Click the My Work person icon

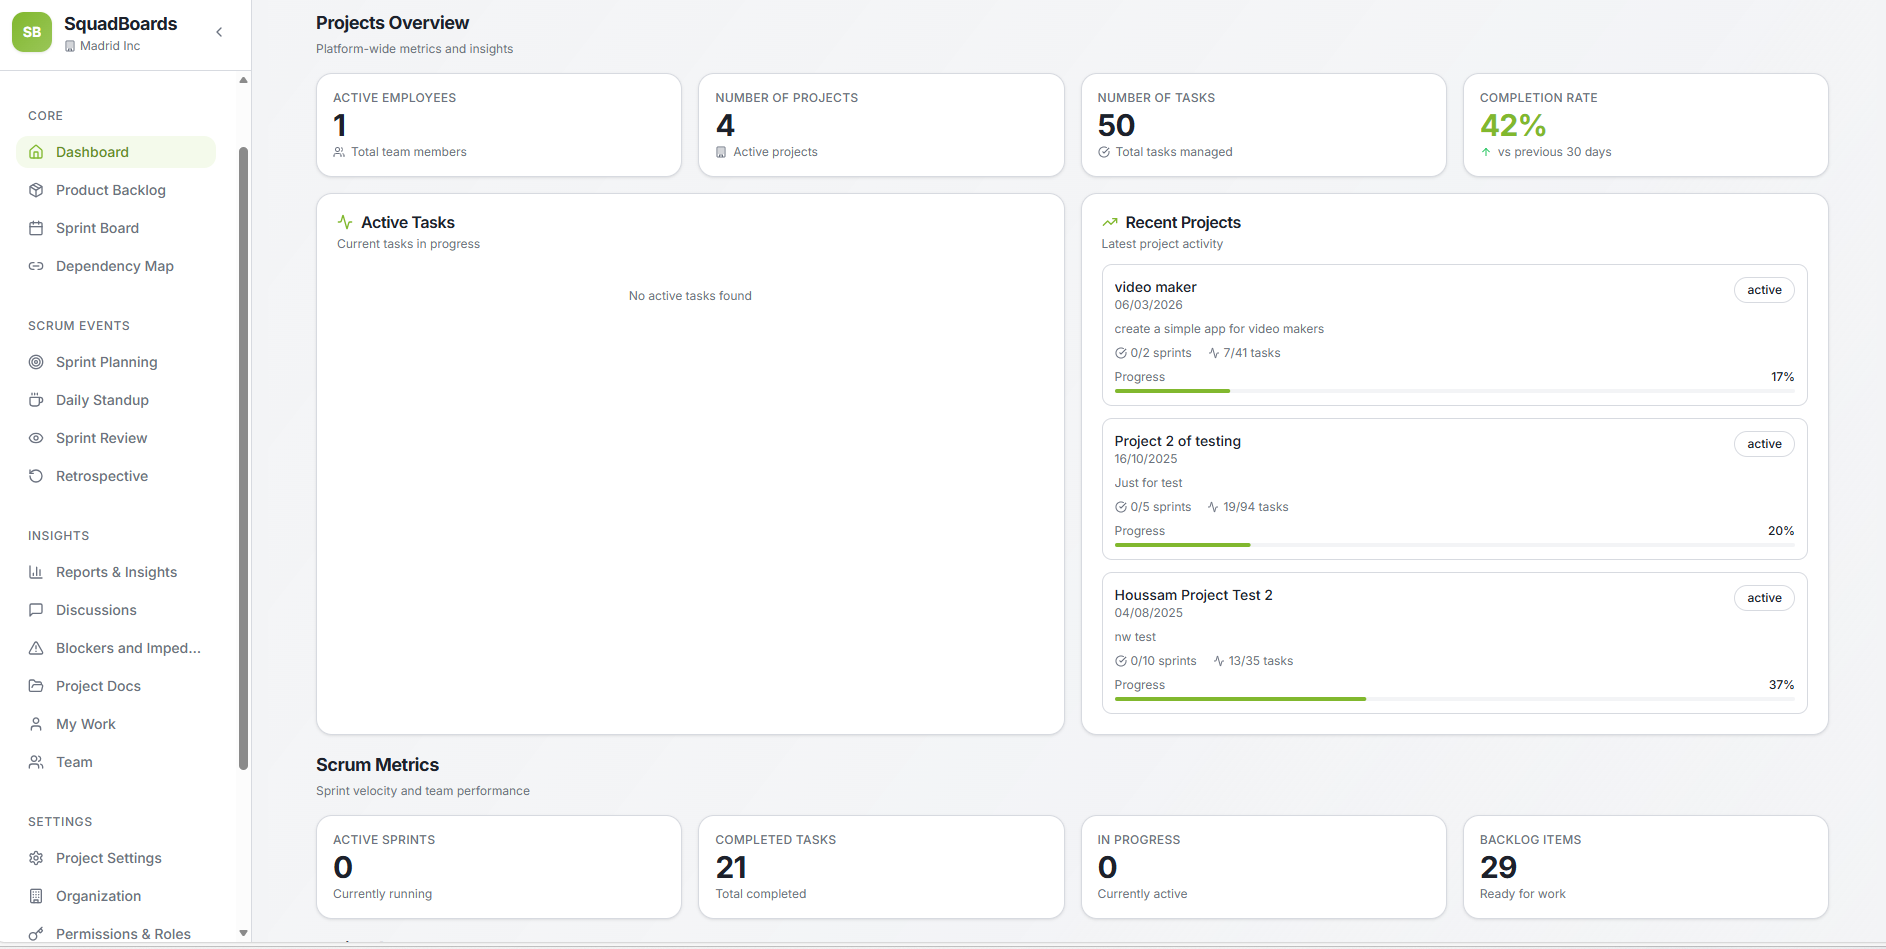(x=36, y=724)
